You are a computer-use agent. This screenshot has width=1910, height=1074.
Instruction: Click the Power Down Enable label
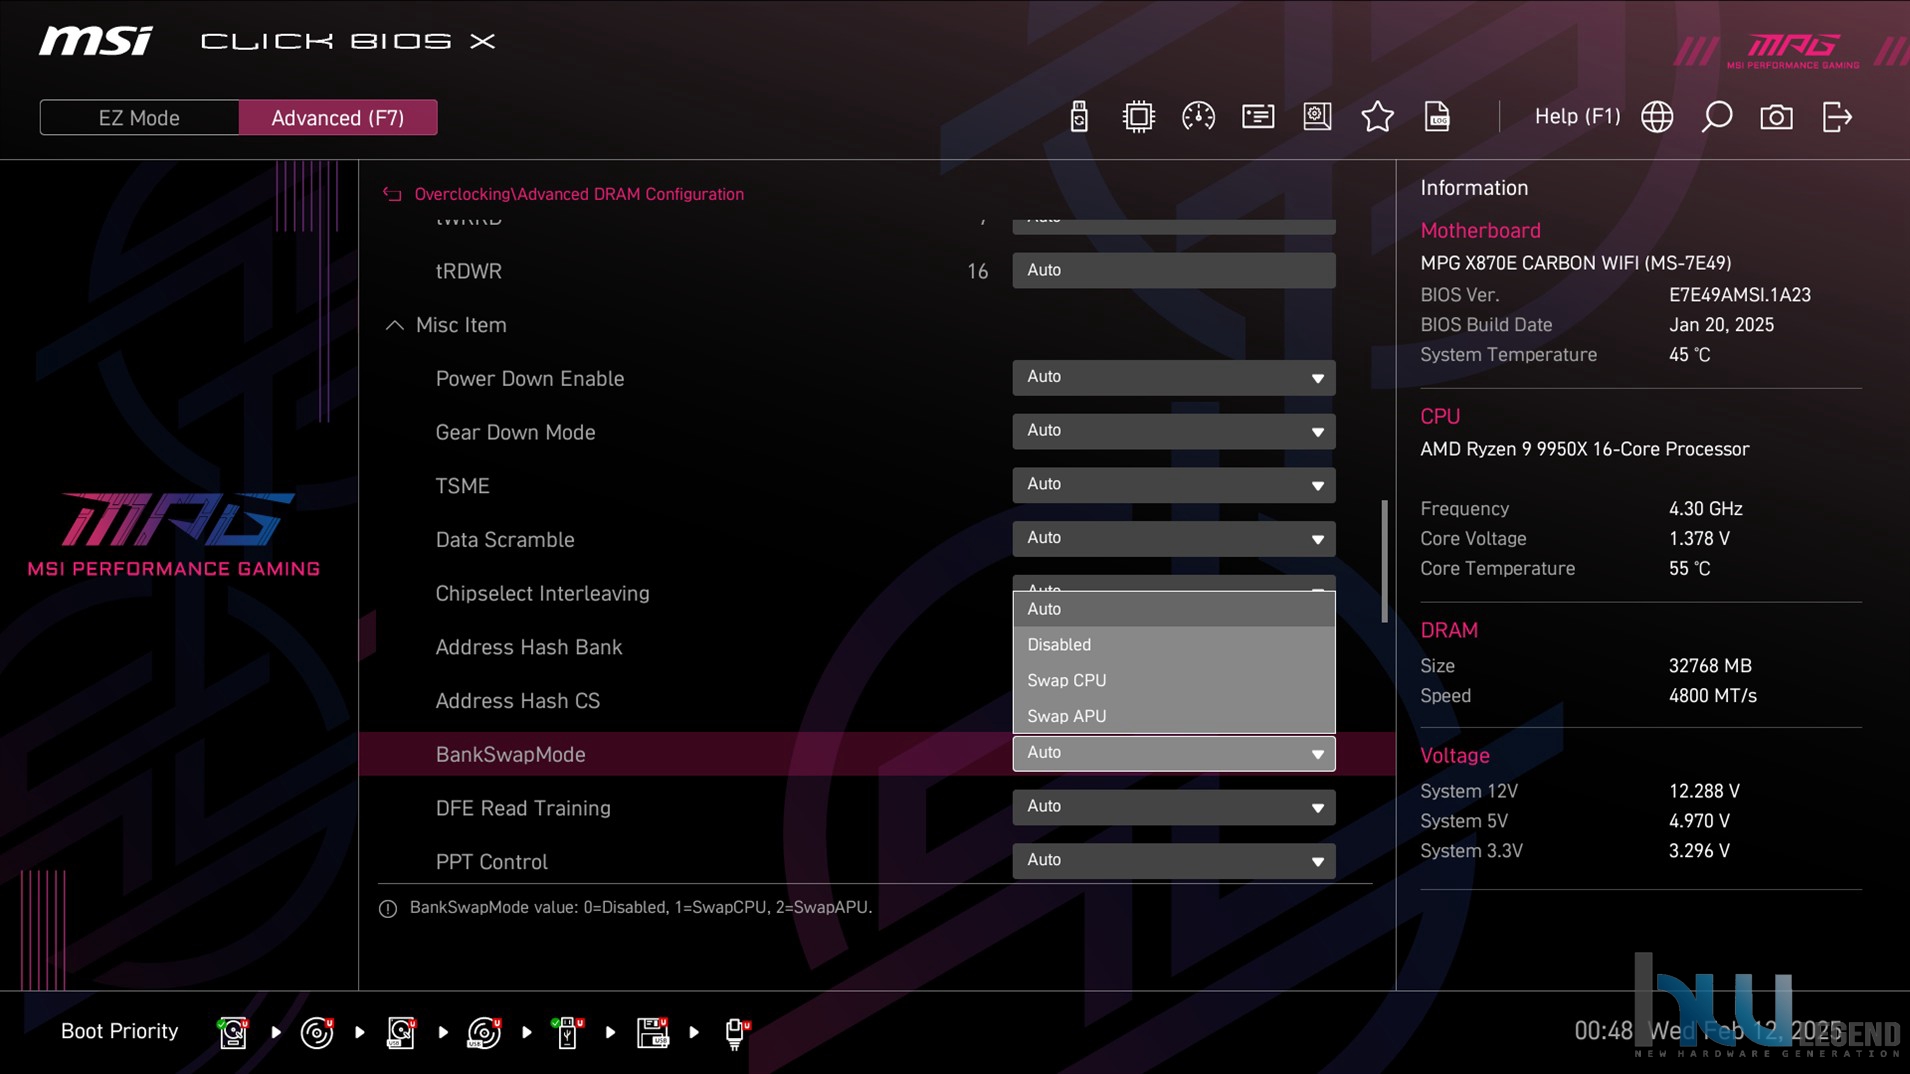529,379
